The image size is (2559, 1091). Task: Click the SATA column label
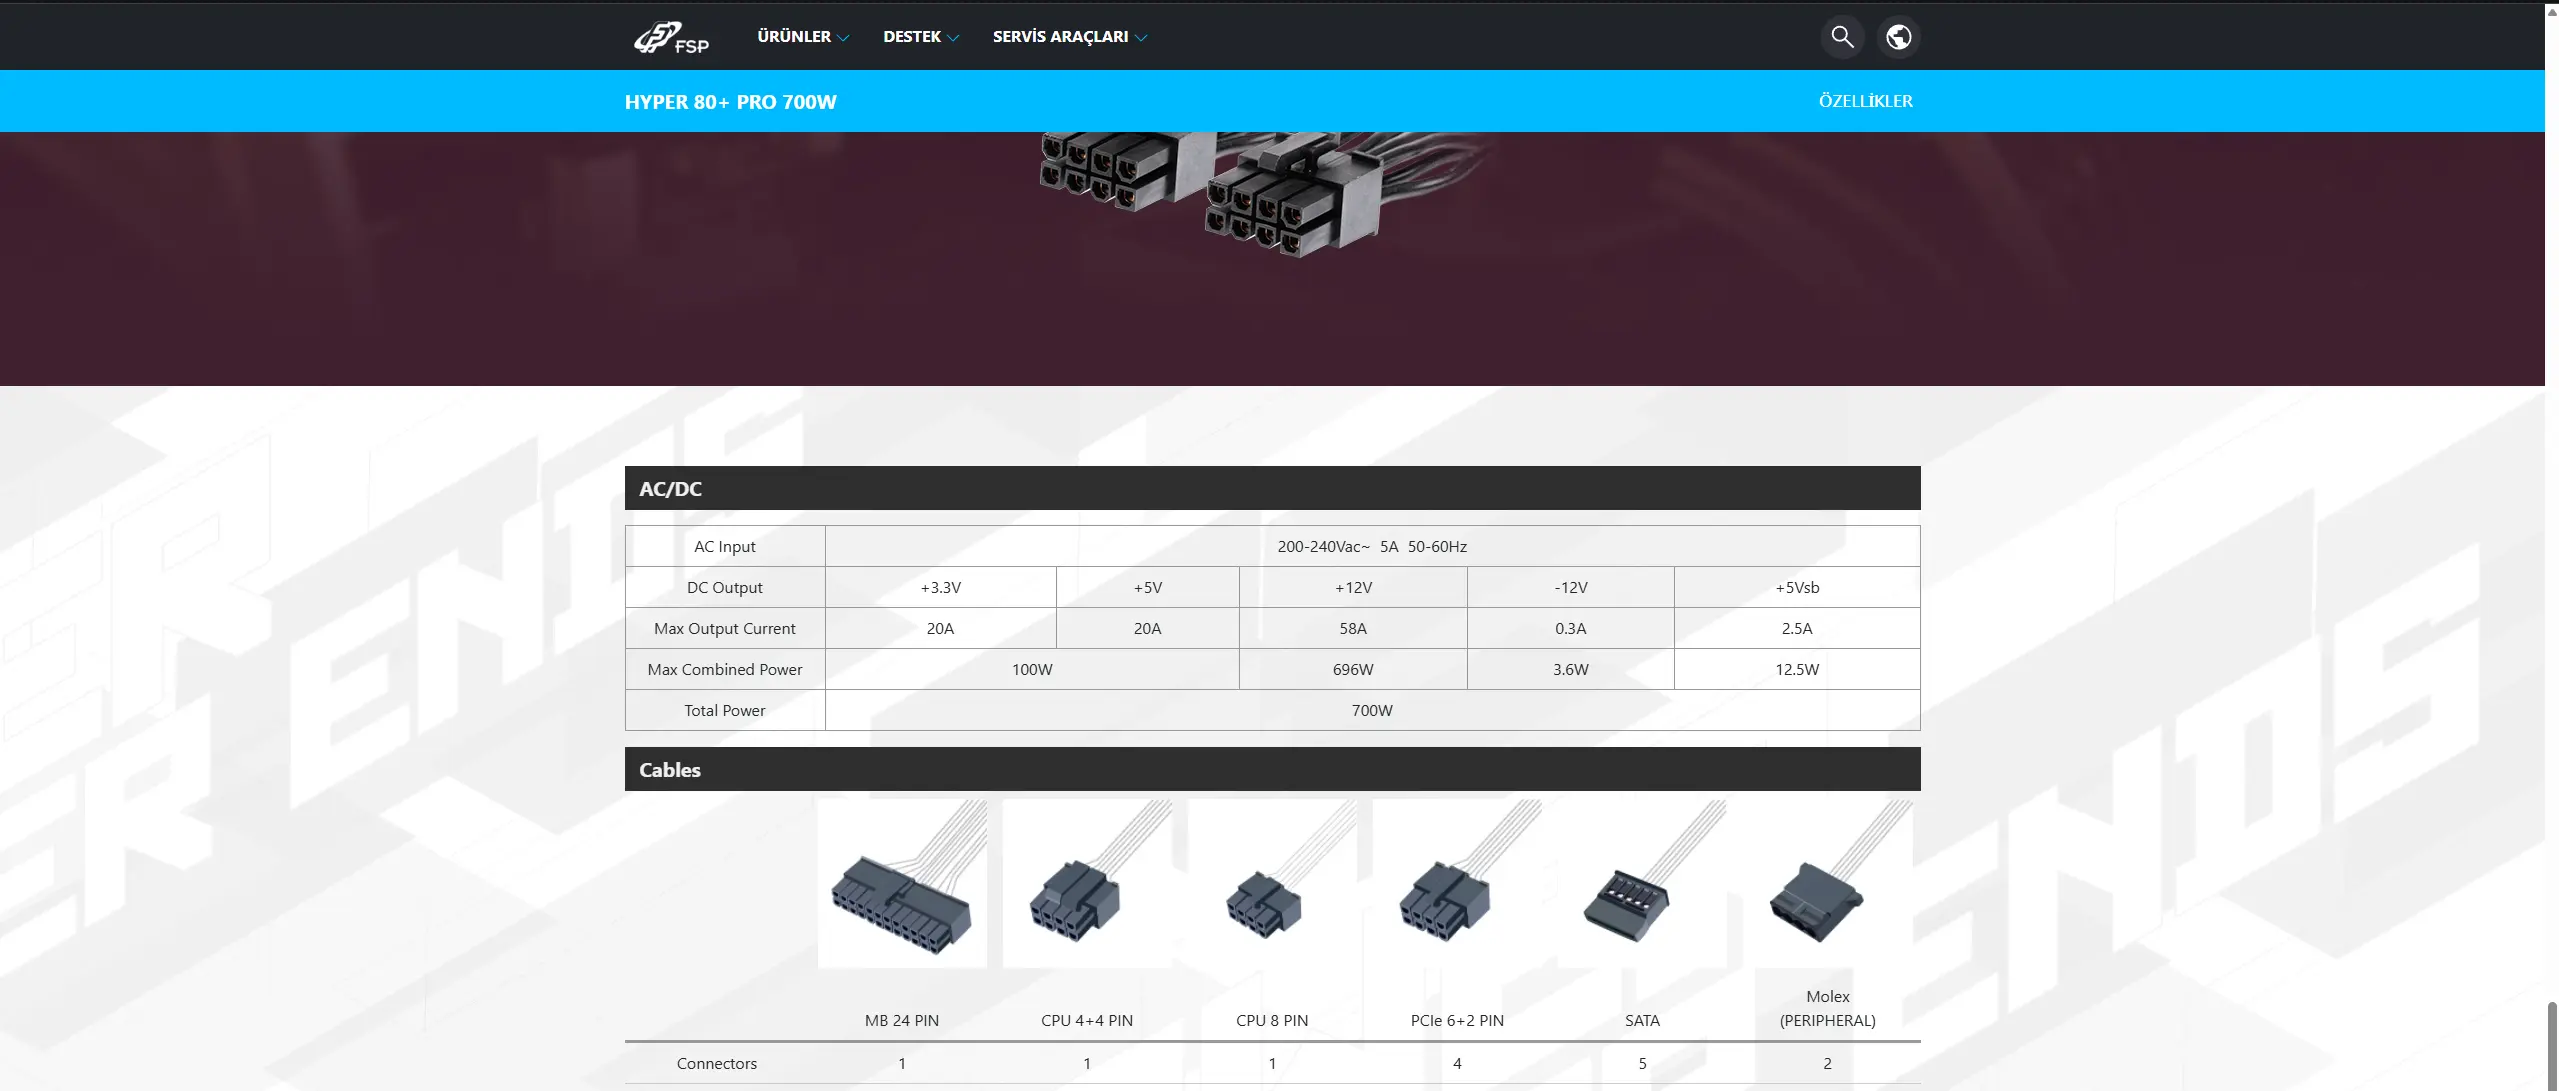[x=1642, y=1020]
